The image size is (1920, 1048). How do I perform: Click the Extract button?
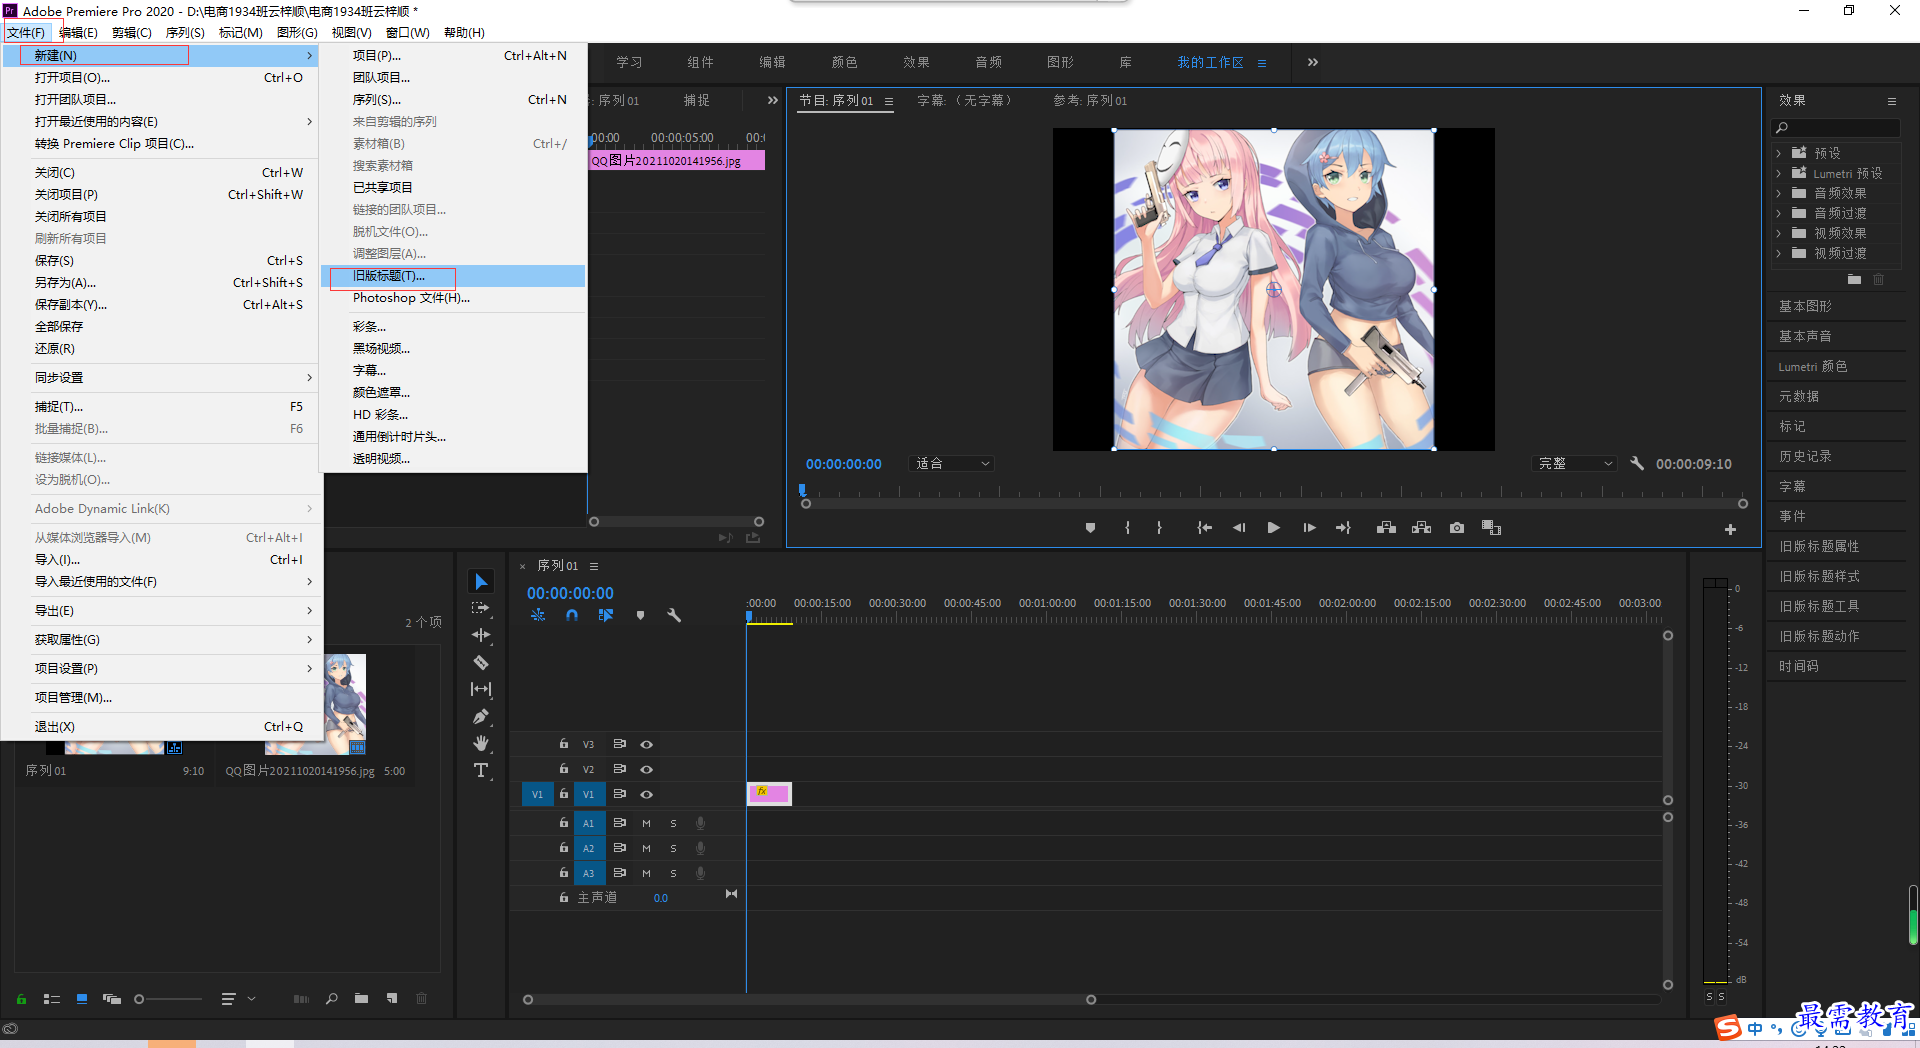pos(1421,527)
